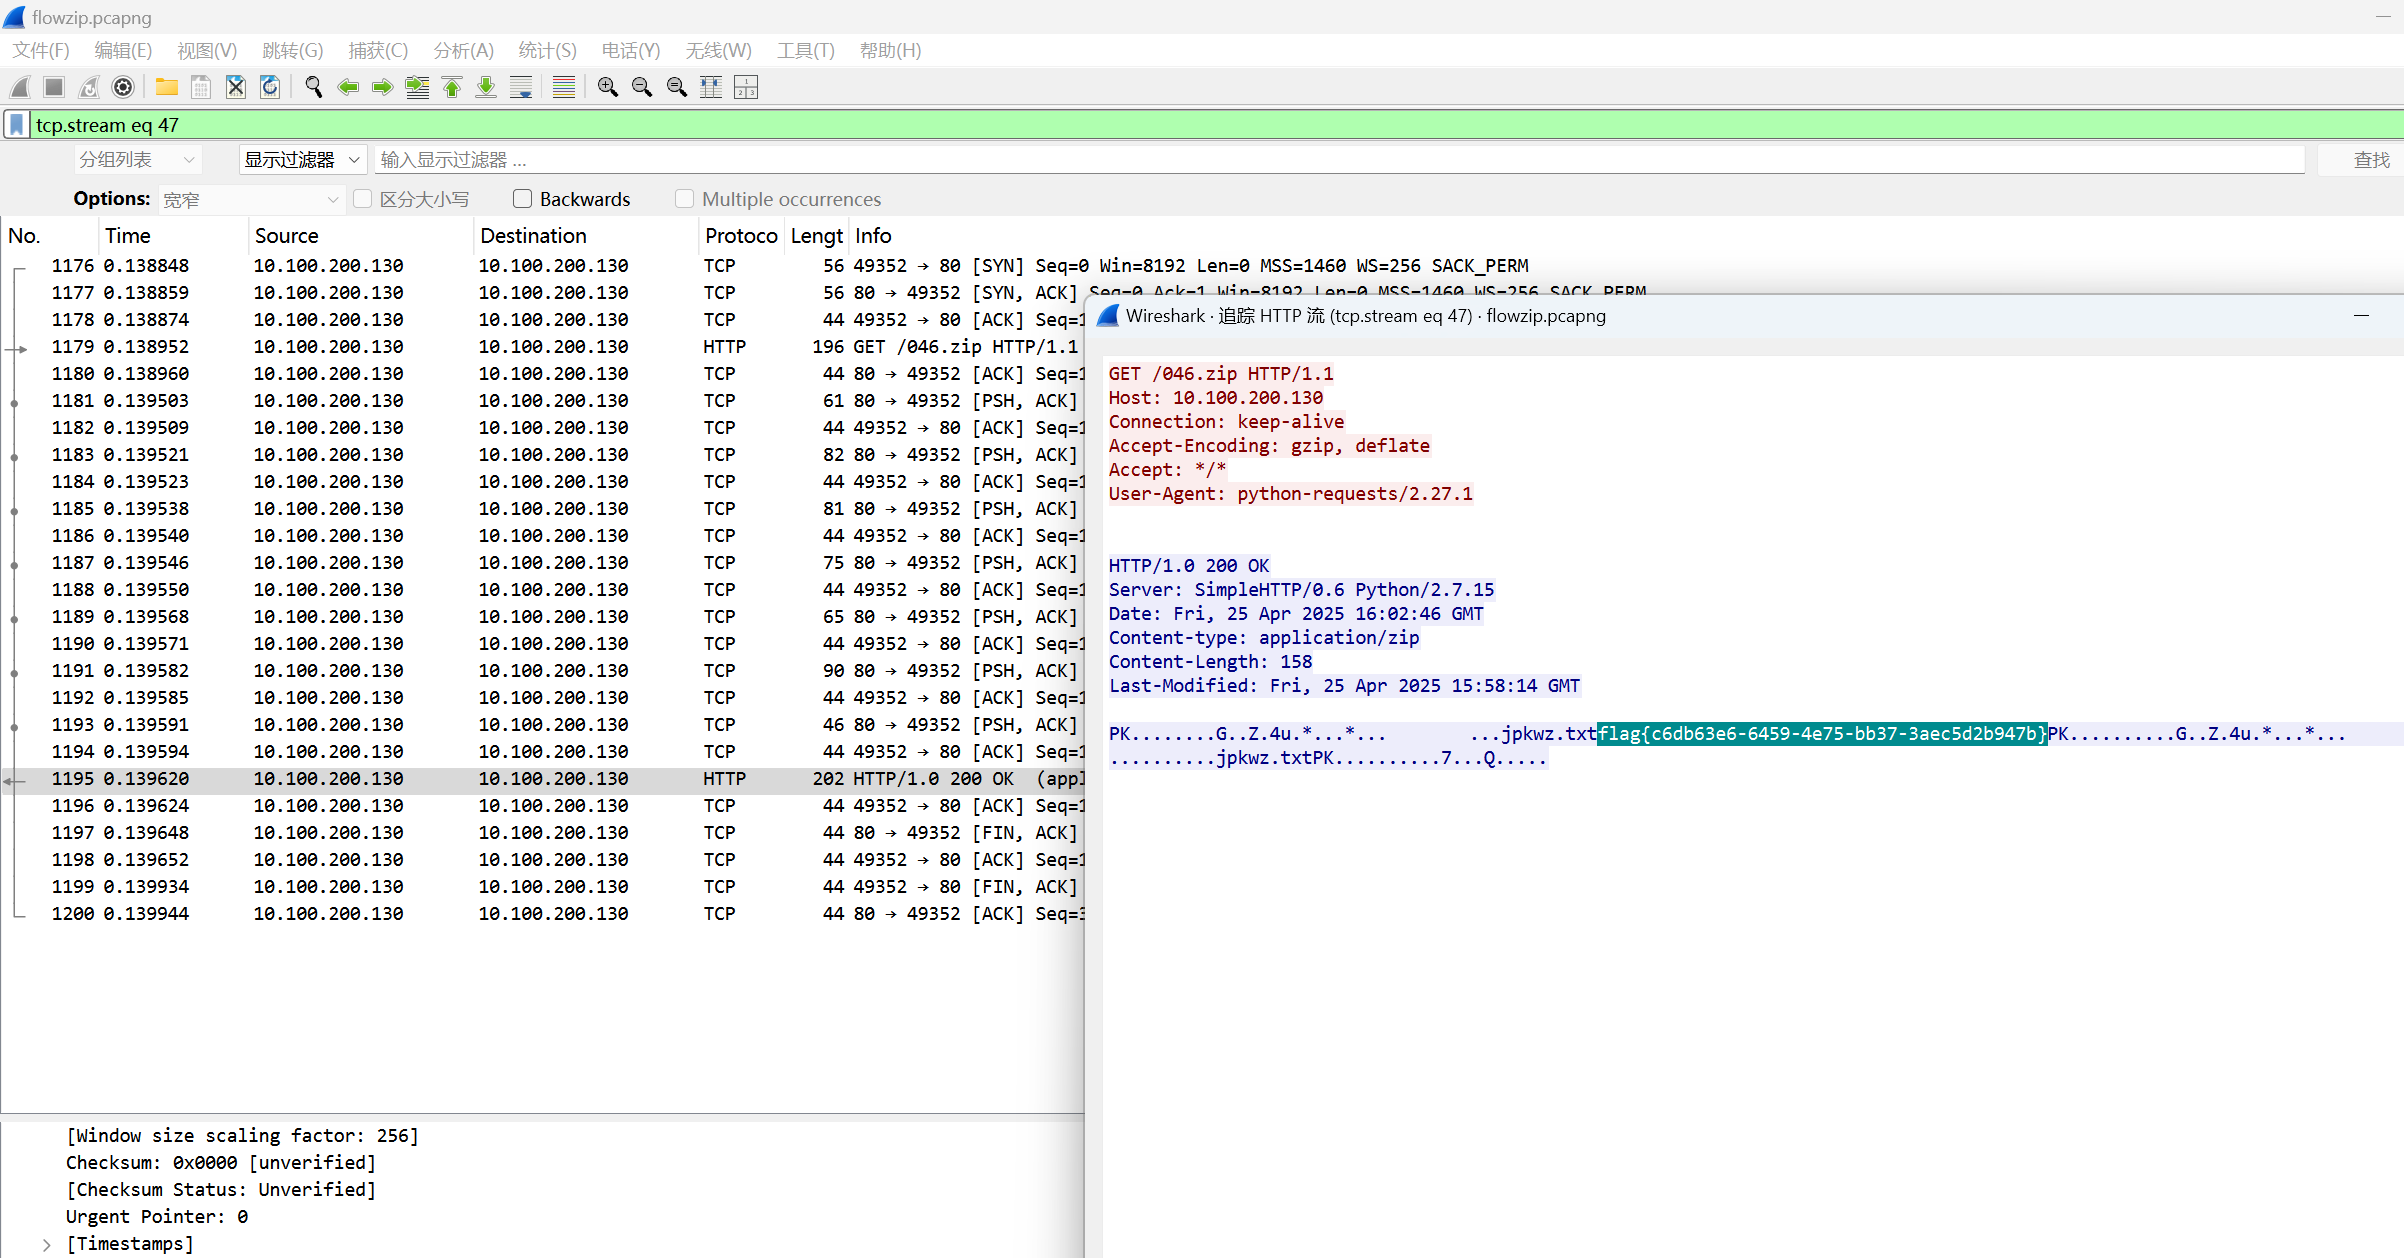The height and width of the screenshot is (1258, 2404).
Task: Click the find packet magnifier icon
Action: point(313,88)
